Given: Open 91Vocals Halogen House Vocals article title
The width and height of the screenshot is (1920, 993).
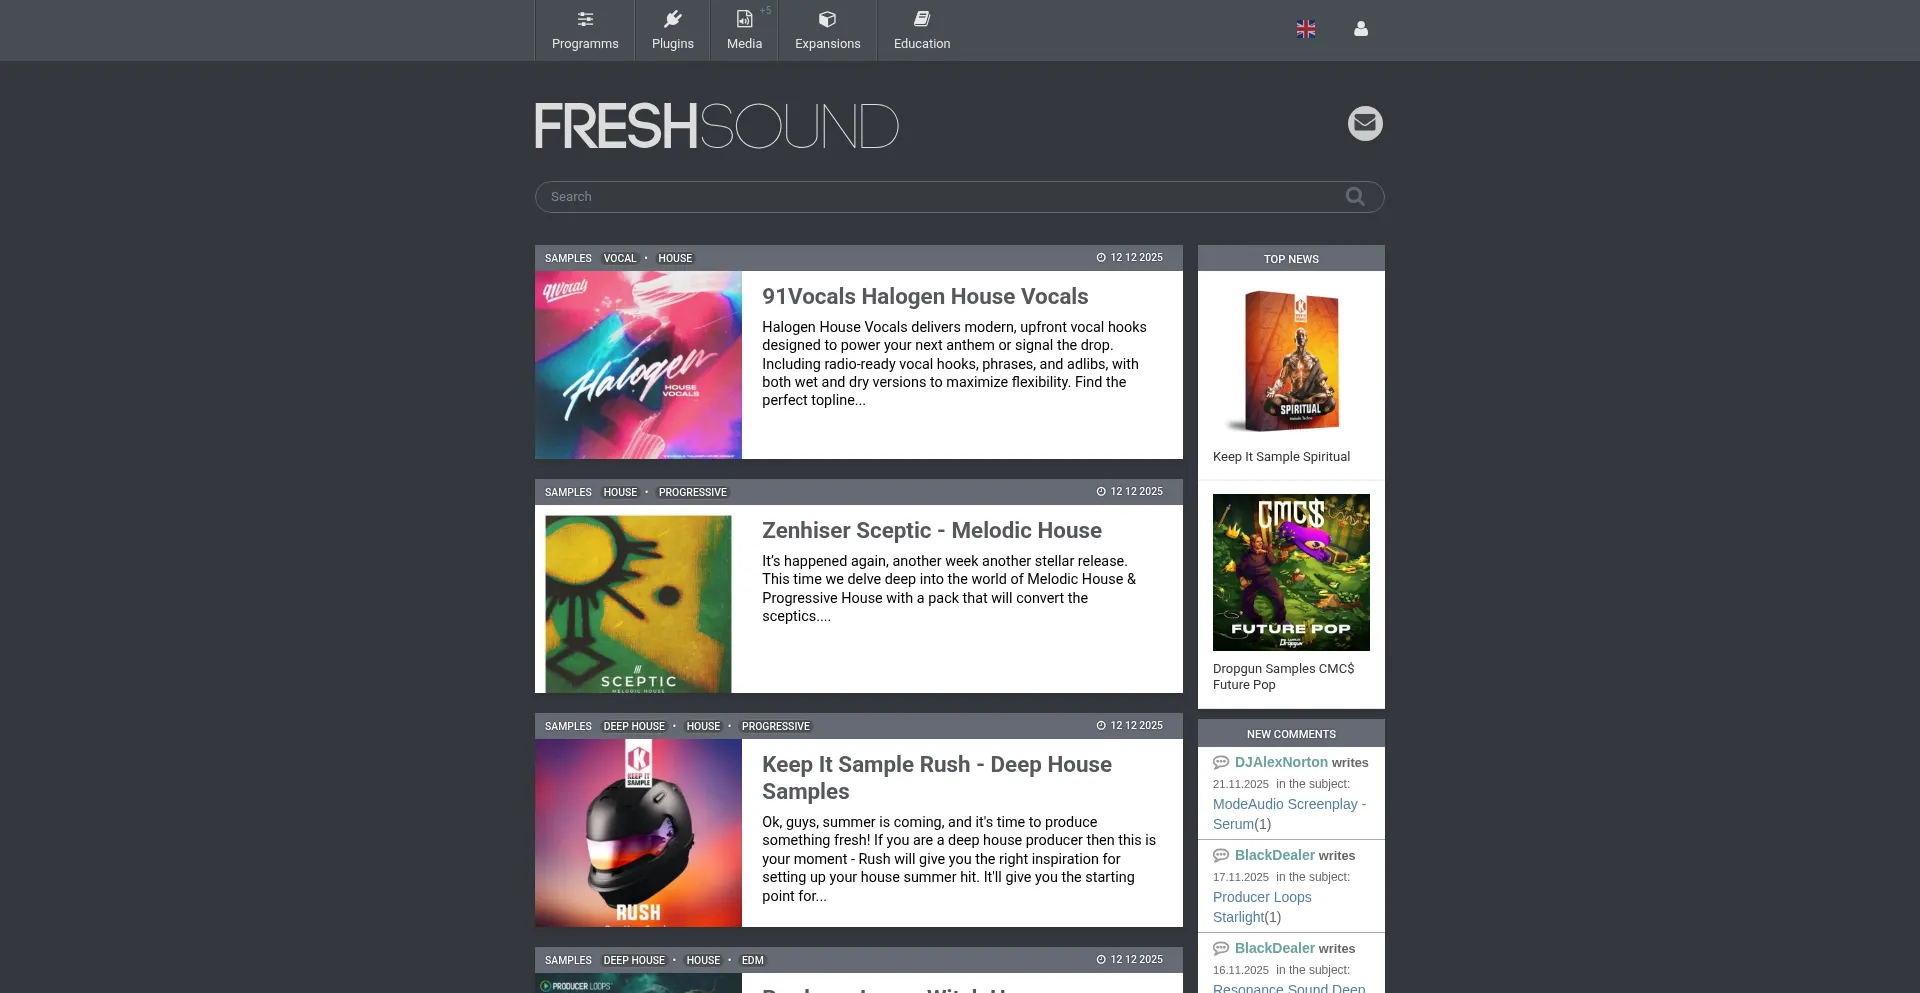Looking at the screenshot, I should tap(925, 297).
